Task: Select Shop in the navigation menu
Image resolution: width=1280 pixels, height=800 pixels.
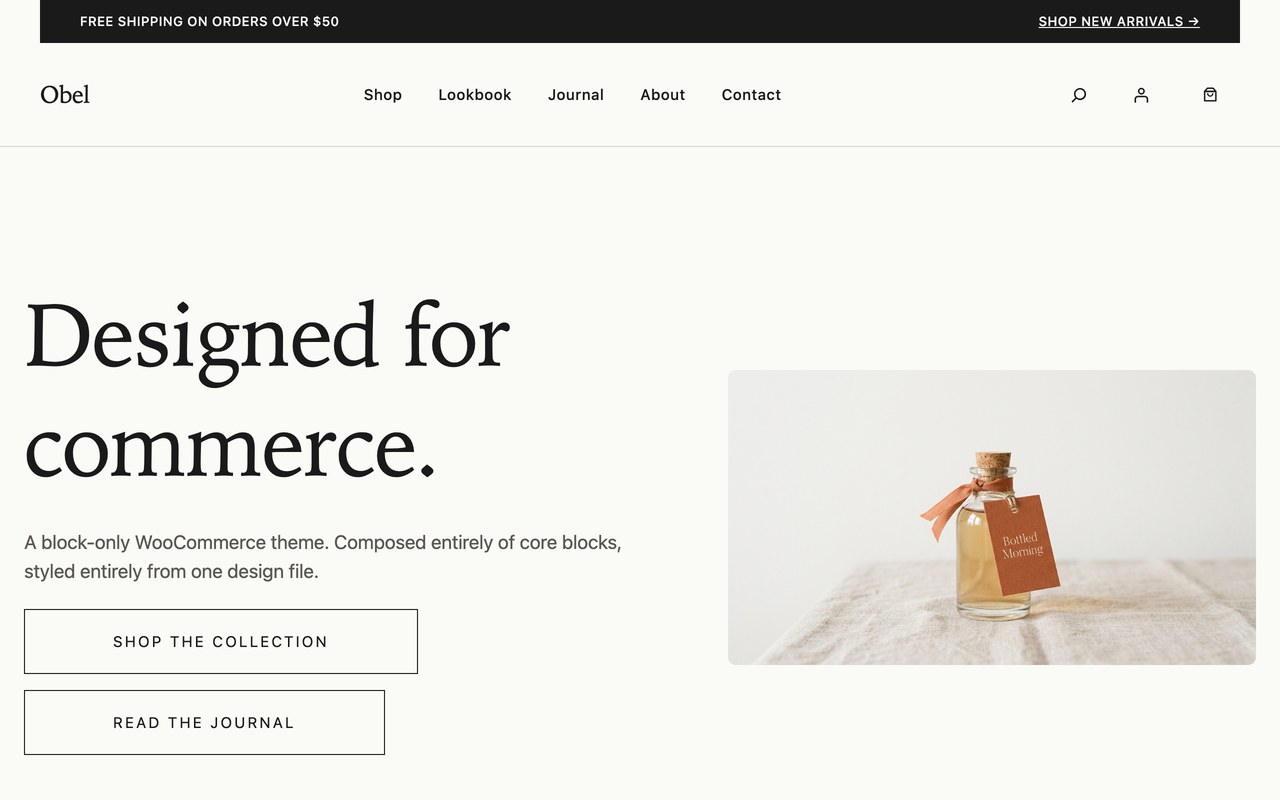Action: [x=383, y=95]
